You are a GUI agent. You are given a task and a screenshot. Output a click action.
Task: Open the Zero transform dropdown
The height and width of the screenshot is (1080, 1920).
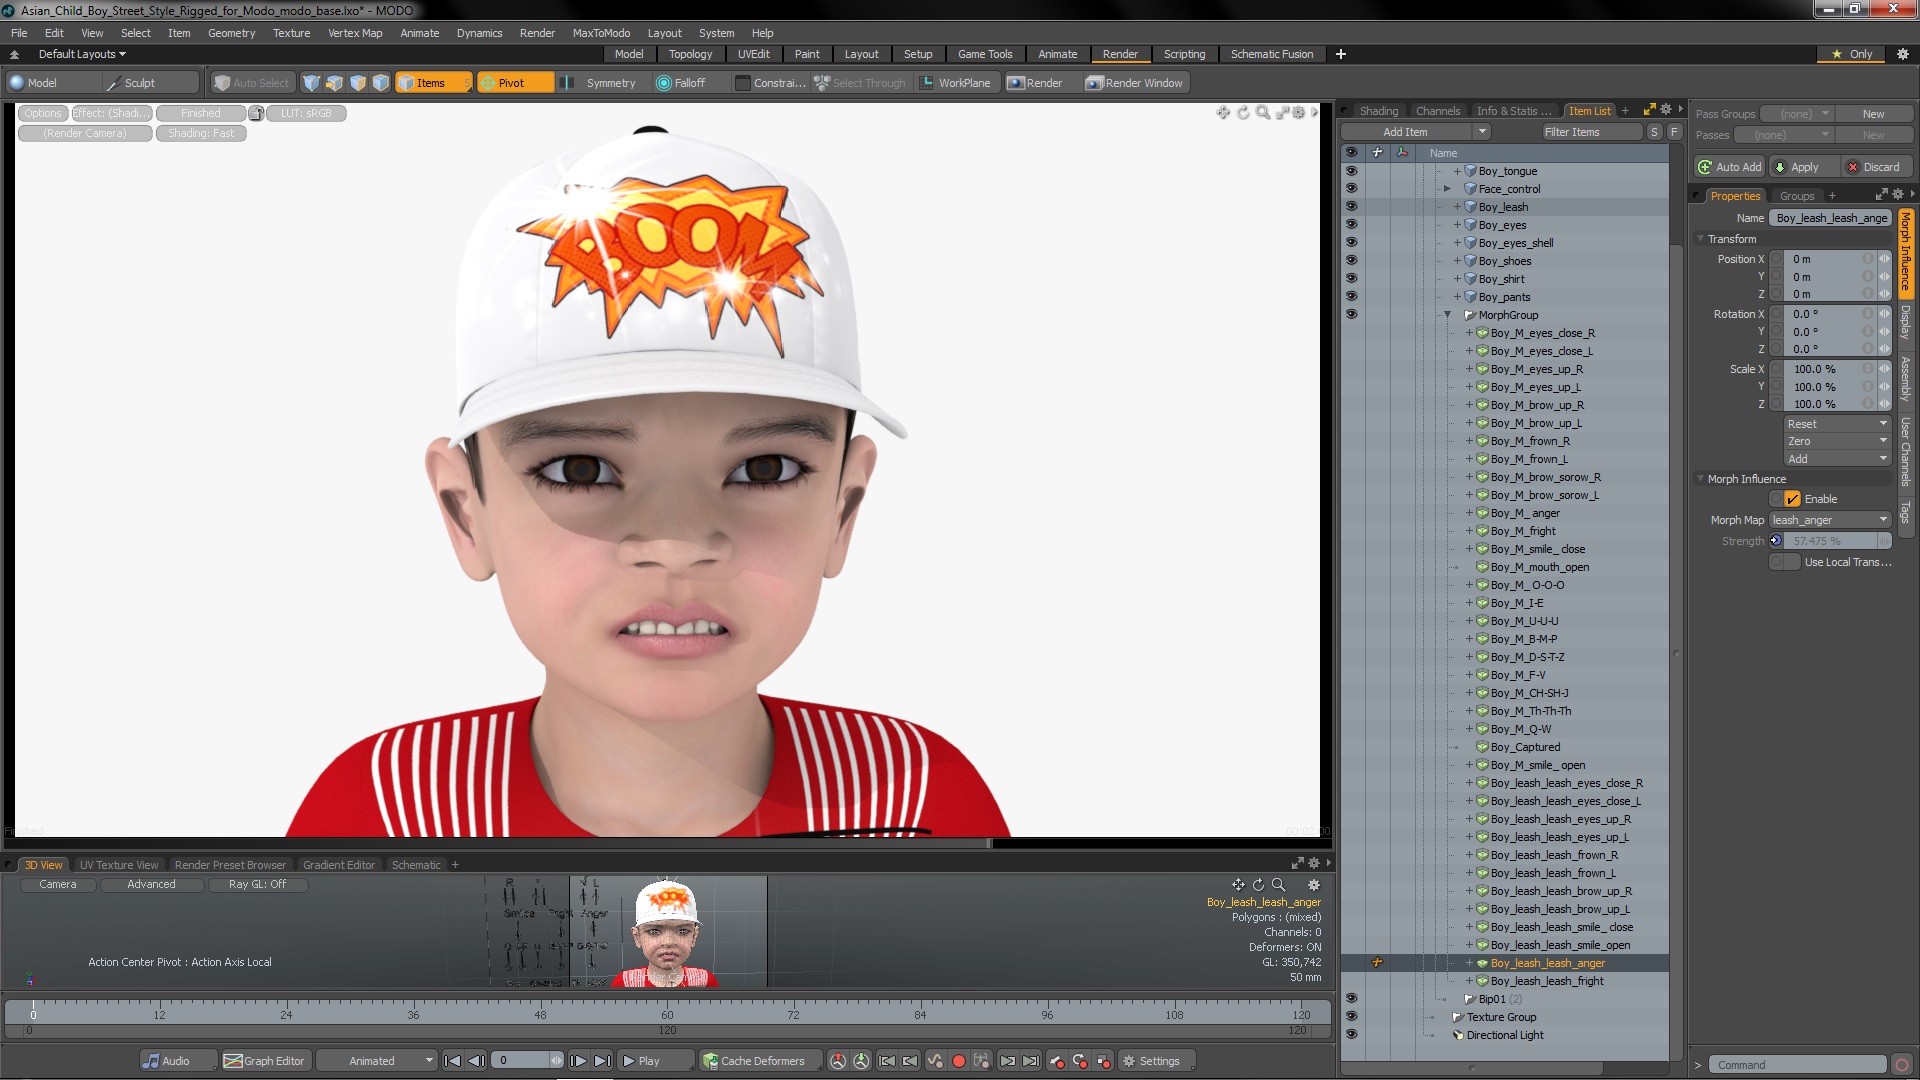pyautogui.click(x=1837, y=441)
